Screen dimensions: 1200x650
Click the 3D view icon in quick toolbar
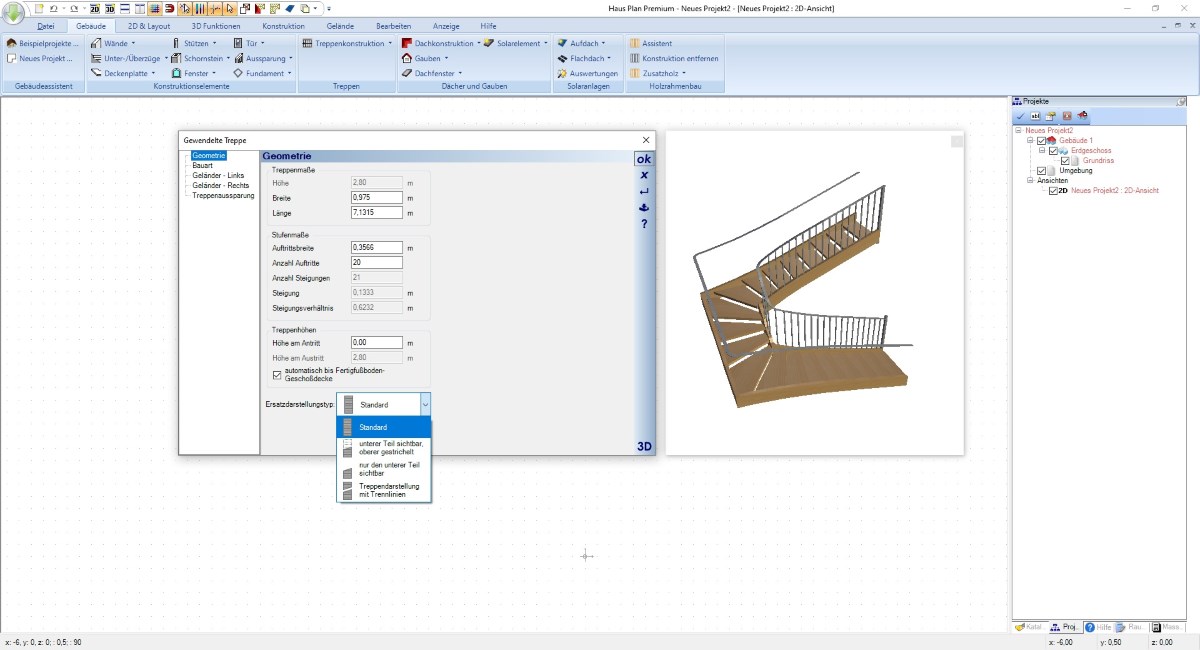(109, 8)
